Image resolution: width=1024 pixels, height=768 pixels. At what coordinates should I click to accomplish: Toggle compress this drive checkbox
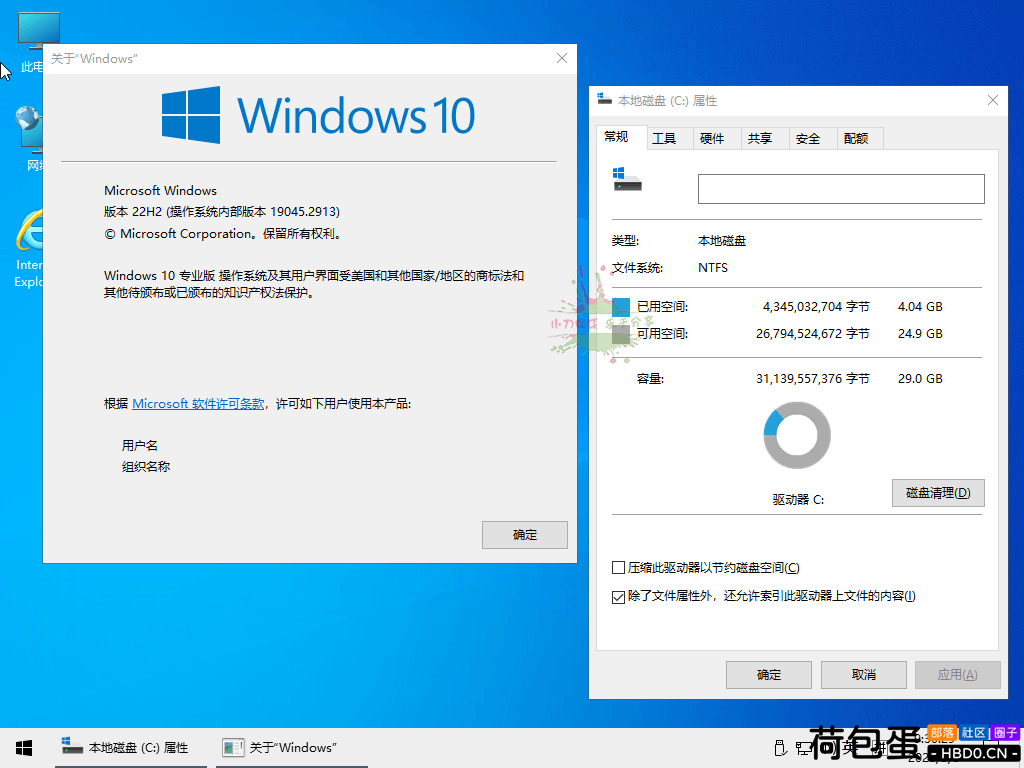tap(618, 568)
